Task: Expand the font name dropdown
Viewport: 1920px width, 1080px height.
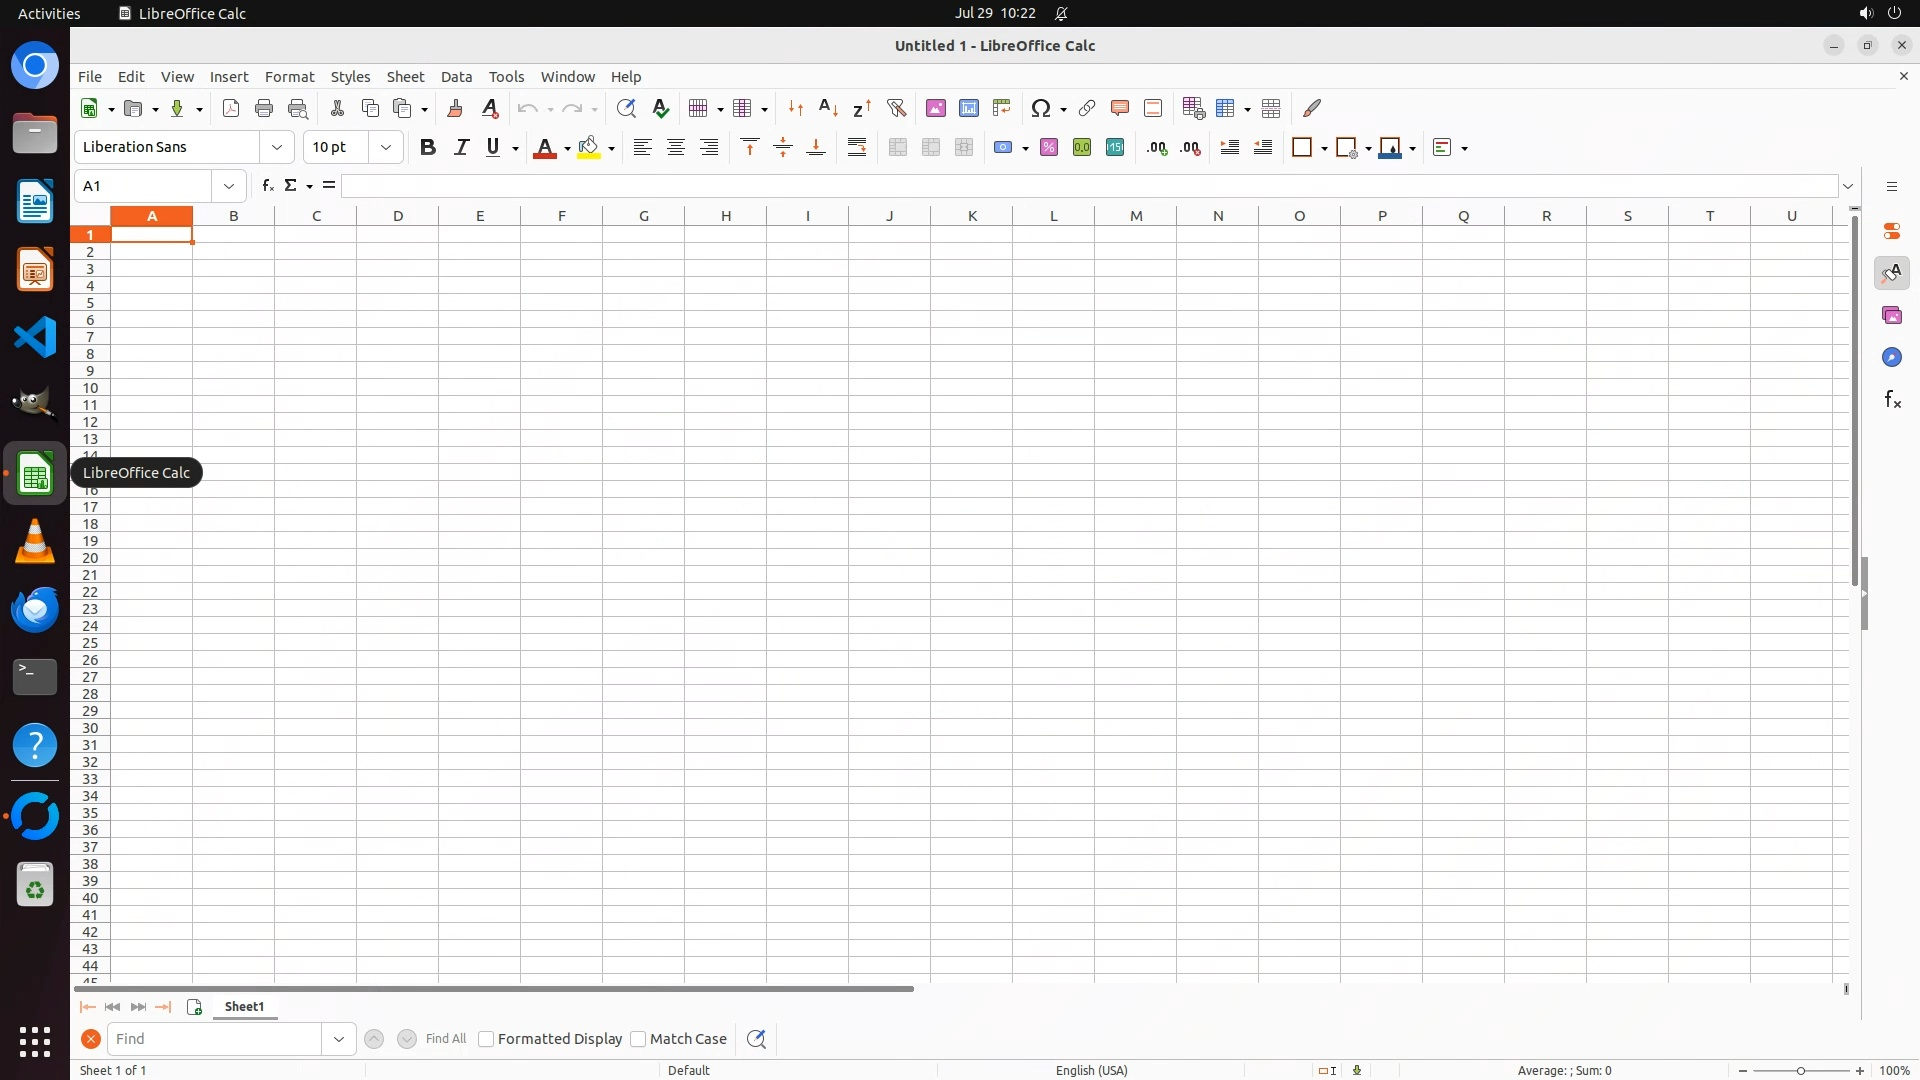Action: pos(277,147)
